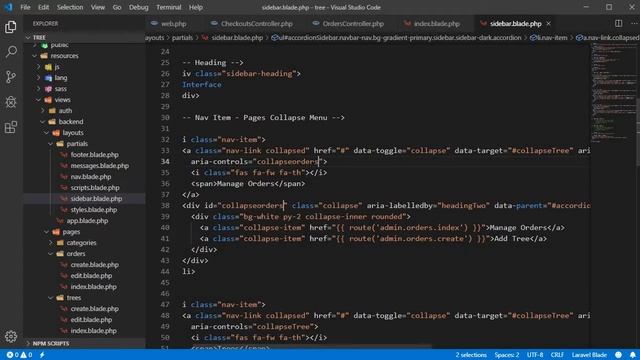Click the 2 selections status item
The height and width of the screenshot is (360, 640).
(471, 355)
